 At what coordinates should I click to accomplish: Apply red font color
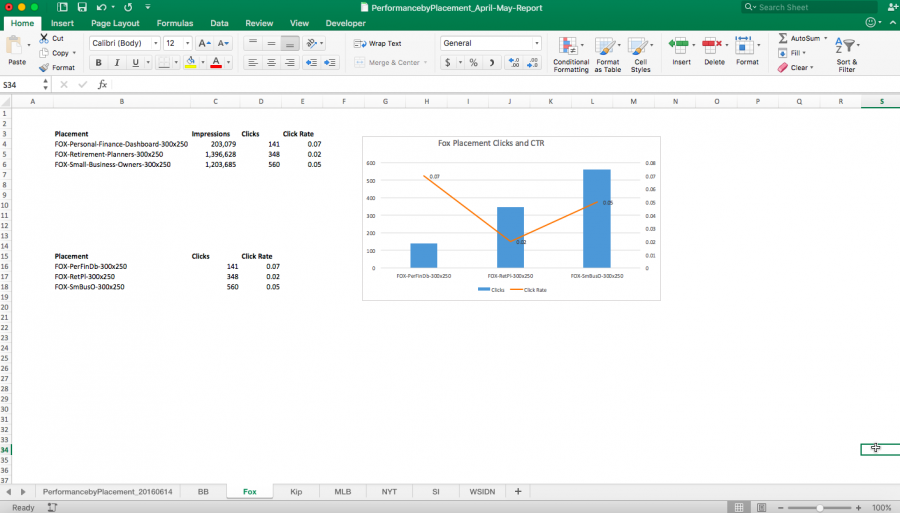click(216, 63)
